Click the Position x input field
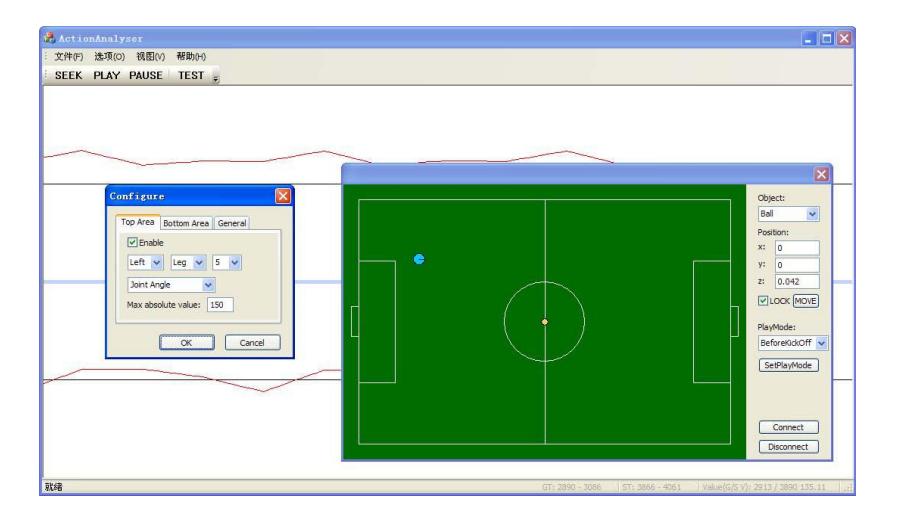The image size is (899, 517). (x=797, y=248)
